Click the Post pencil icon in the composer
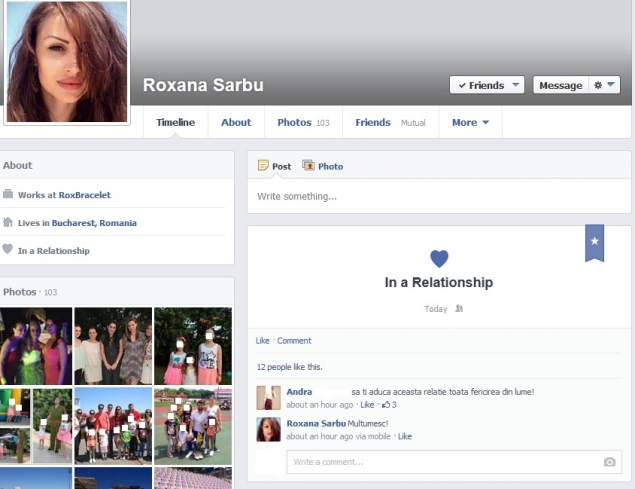This screenshot has height=489, width=635. (263, 166)
